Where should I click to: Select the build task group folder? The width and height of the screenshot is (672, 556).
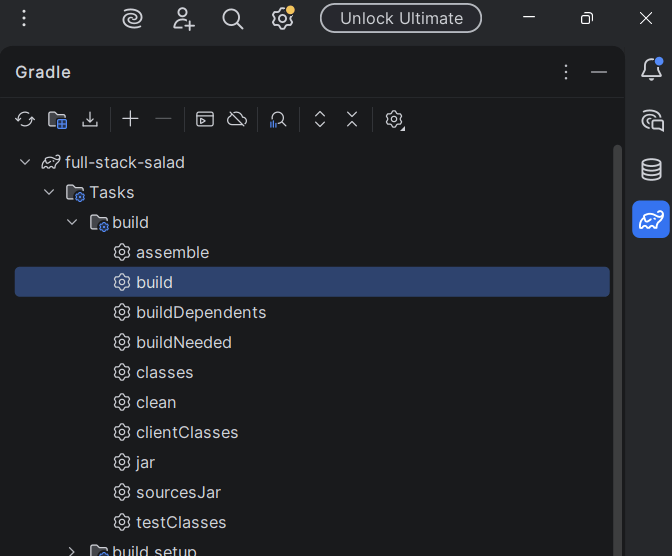point(130,222)
